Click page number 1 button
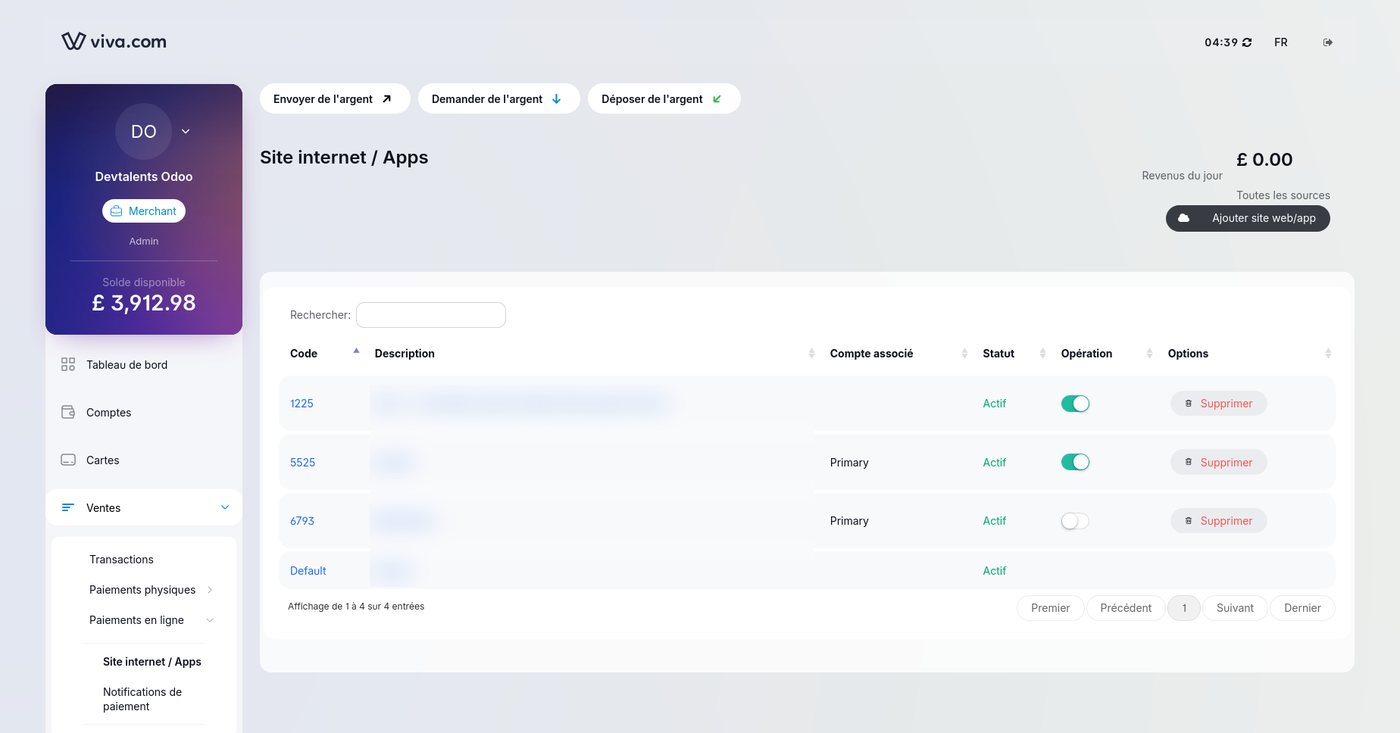 click(x=1184, y=608)
